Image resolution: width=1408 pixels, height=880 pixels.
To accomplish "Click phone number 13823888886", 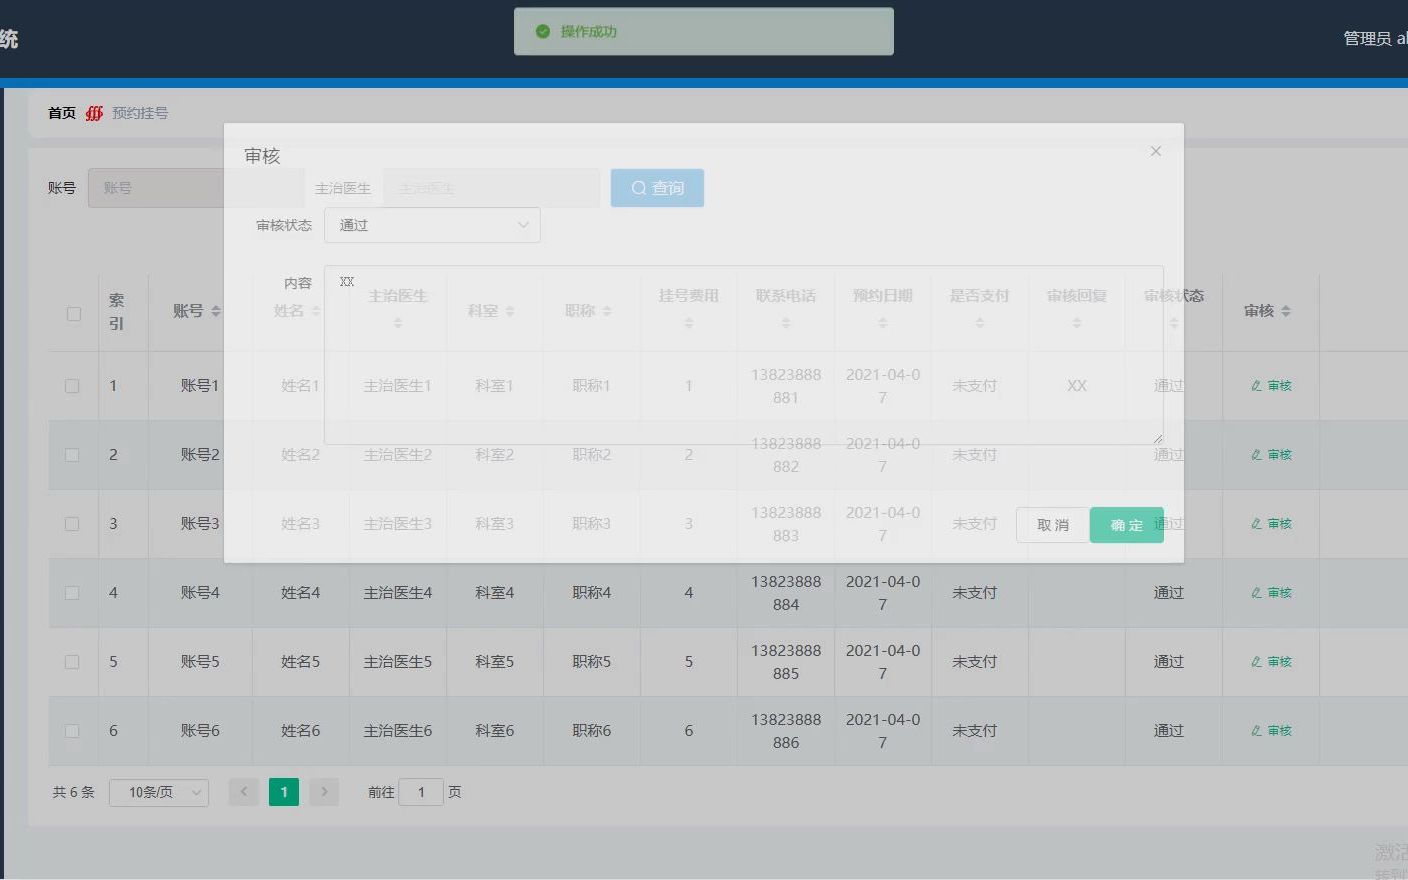I will [786, 731].
